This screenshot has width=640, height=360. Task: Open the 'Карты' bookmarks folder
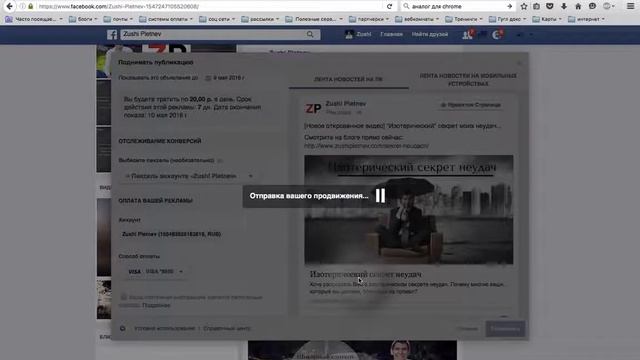click(549, 19)
